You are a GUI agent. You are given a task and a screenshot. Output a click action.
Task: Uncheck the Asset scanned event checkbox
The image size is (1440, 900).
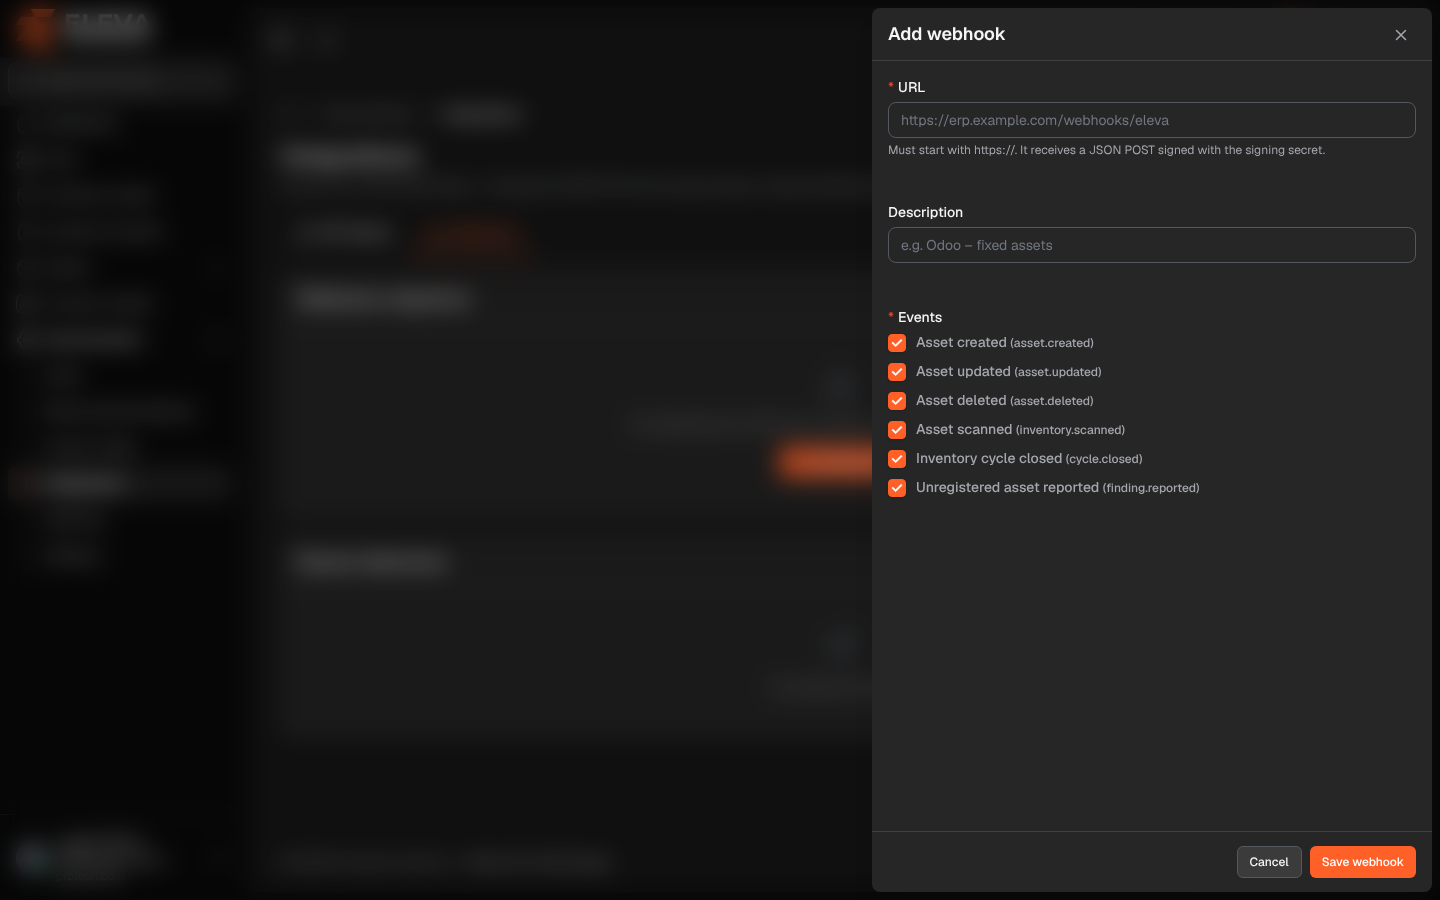897,430
